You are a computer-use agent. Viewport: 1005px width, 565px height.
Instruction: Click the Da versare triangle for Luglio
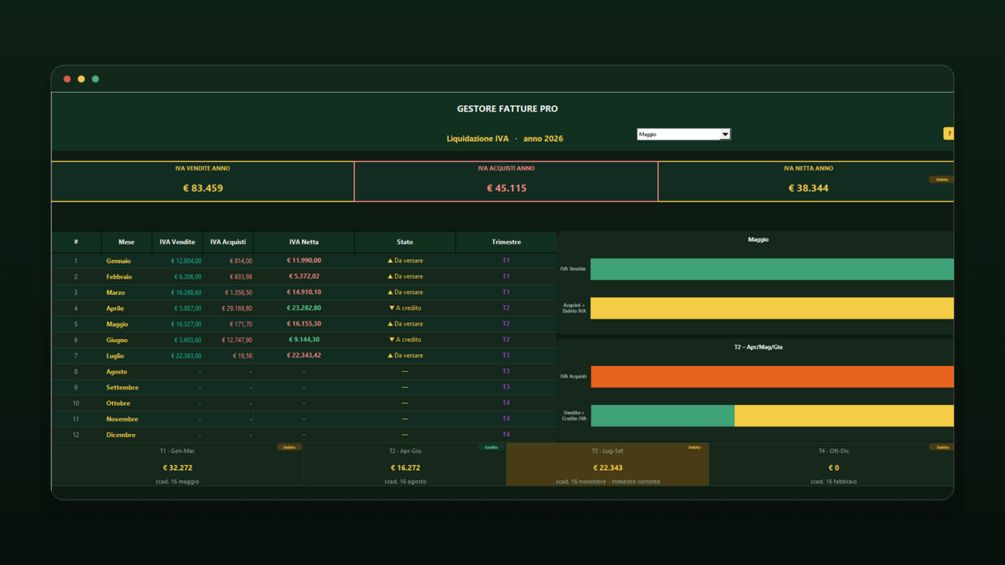[390, 356]
